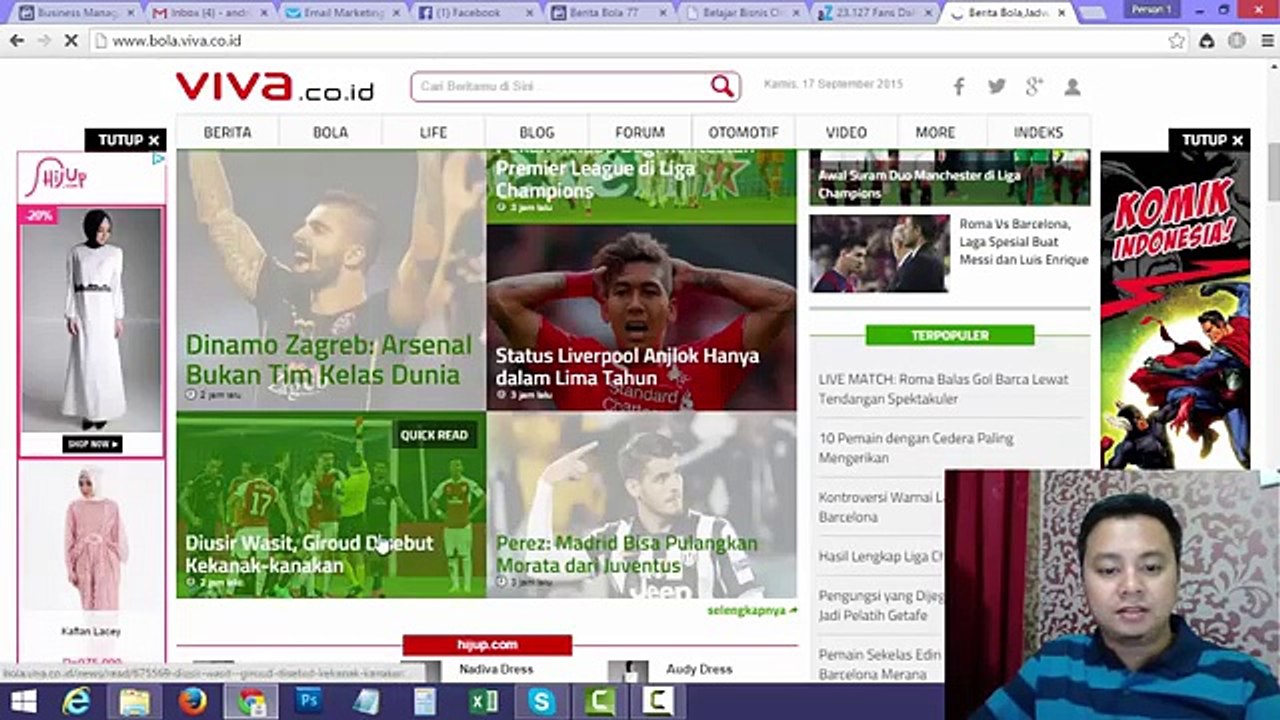This screenshot has width=1280, height=720.
Task: Open Excel from taskbar
Action: (484, 702)
